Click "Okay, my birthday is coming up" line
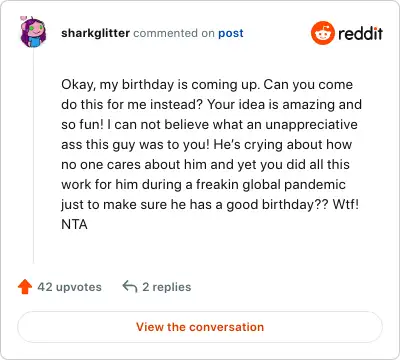The width and height of the screenshot is (400, 360). (x=159, y=85)
